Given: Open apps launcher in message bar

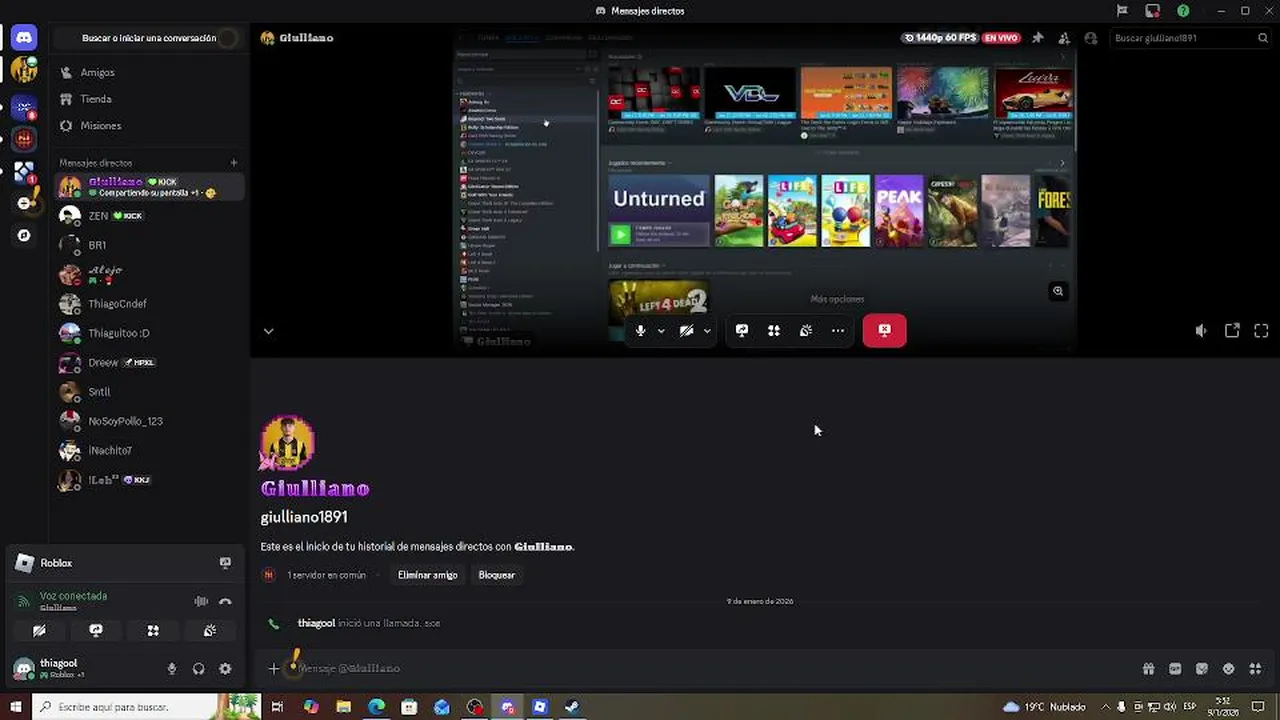Looking at the screenshot, I should (x=1255, y=669).
